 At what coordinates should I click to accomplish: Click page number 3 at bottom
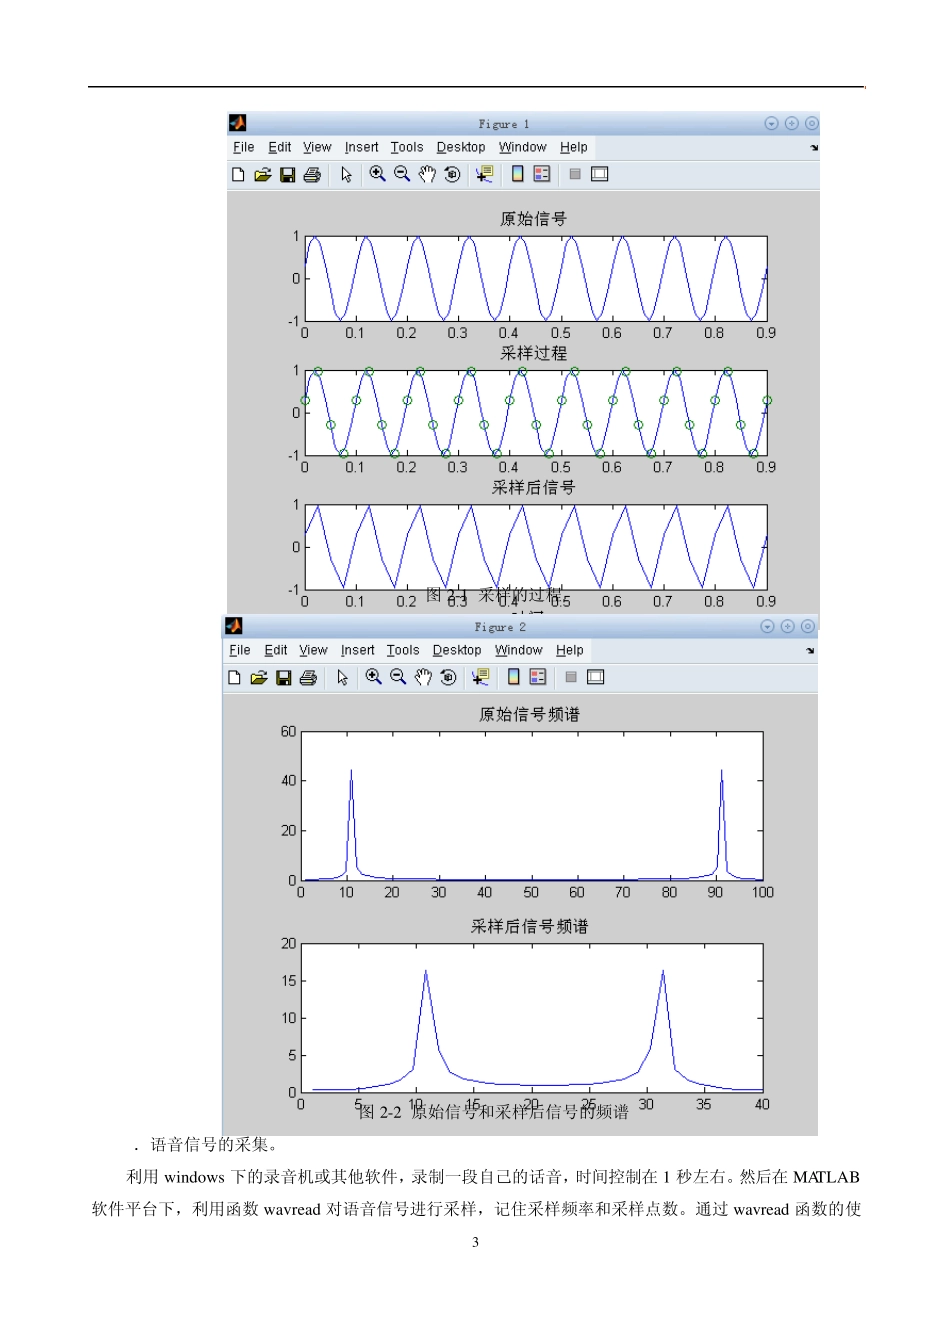pos(475,1242)
